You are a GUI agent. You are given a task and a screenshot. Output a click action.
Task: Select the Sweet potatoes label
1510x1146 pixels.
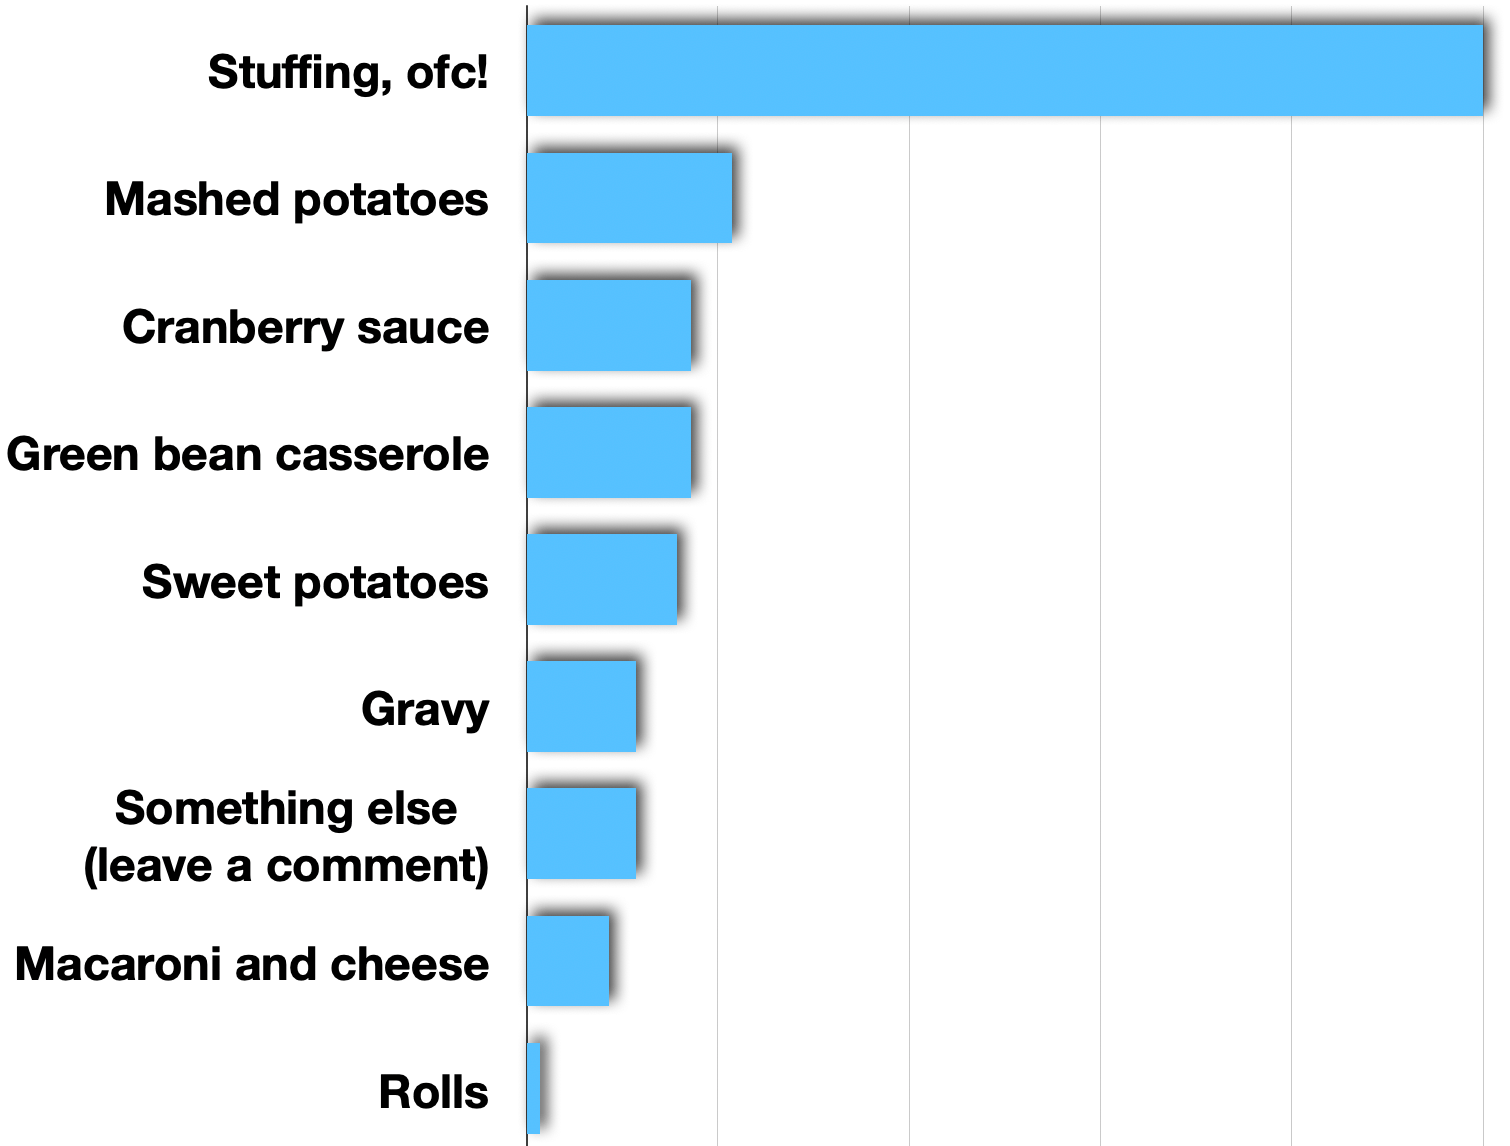tap(315, 582)
